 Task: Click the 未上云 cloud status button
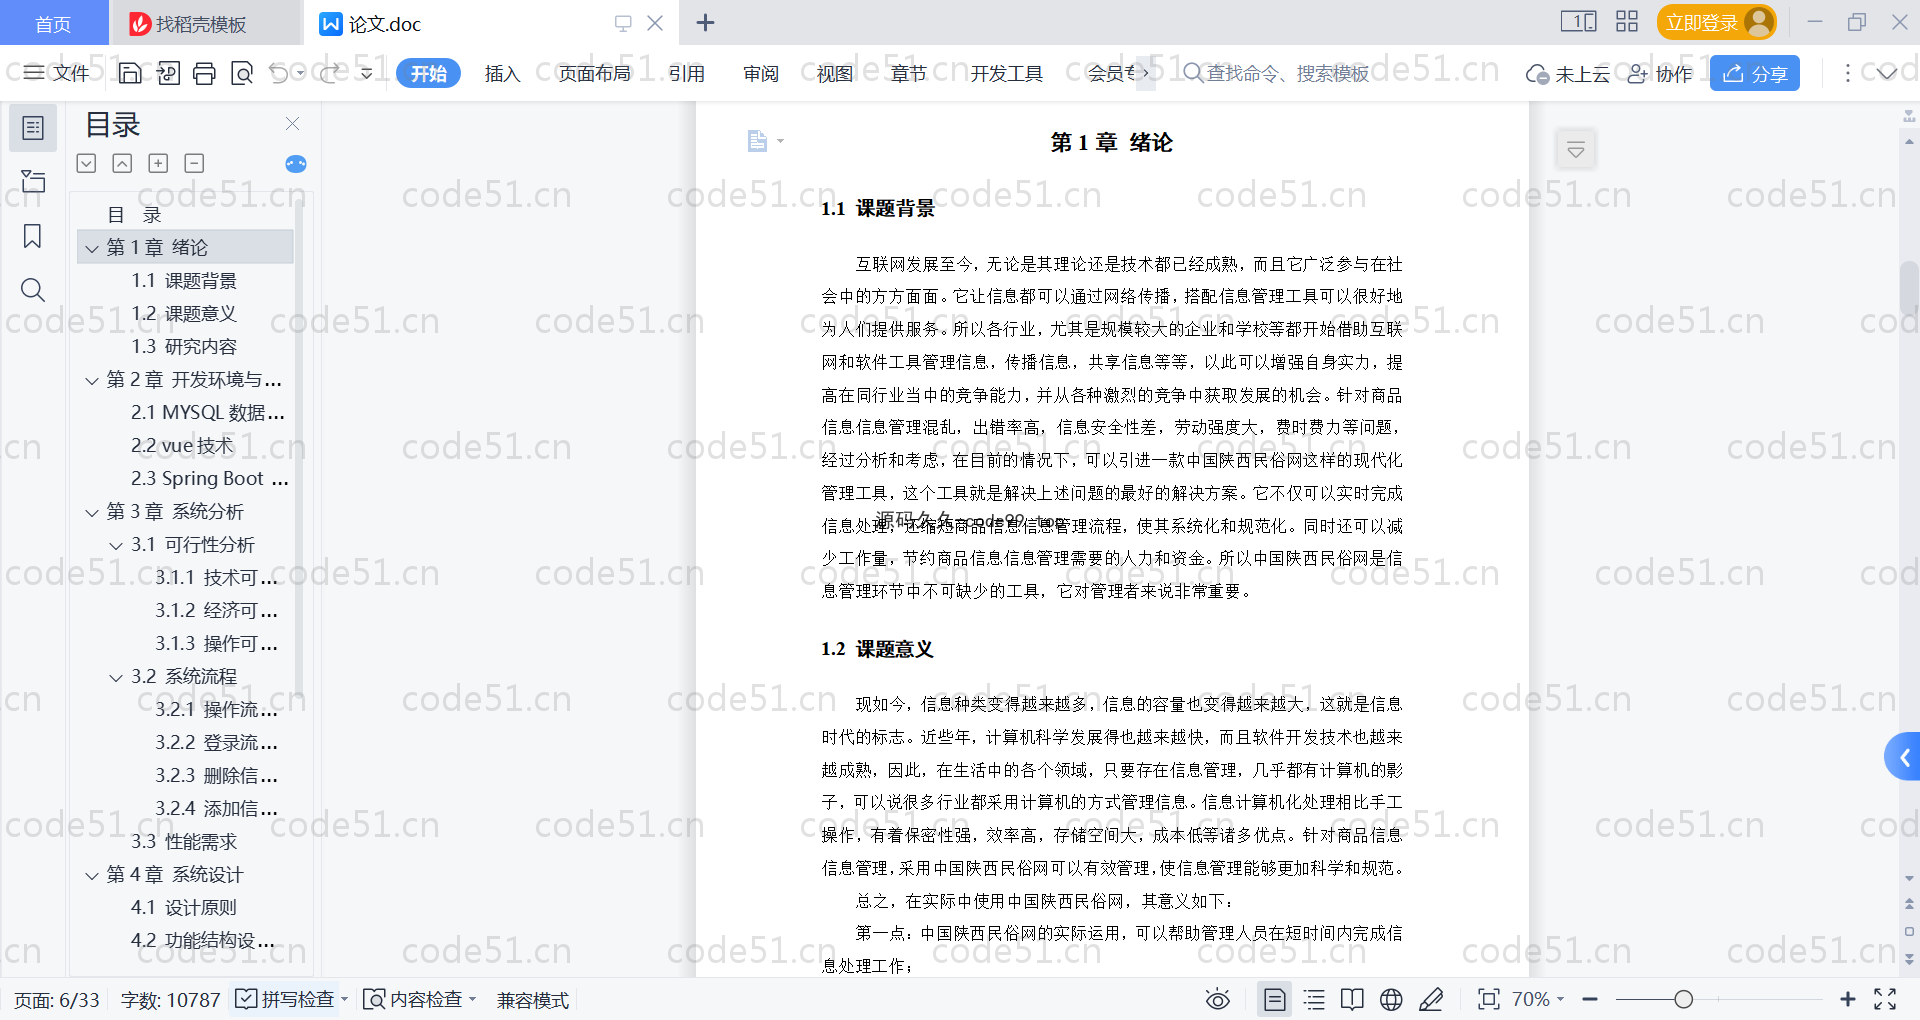[x=1568, y=74]
